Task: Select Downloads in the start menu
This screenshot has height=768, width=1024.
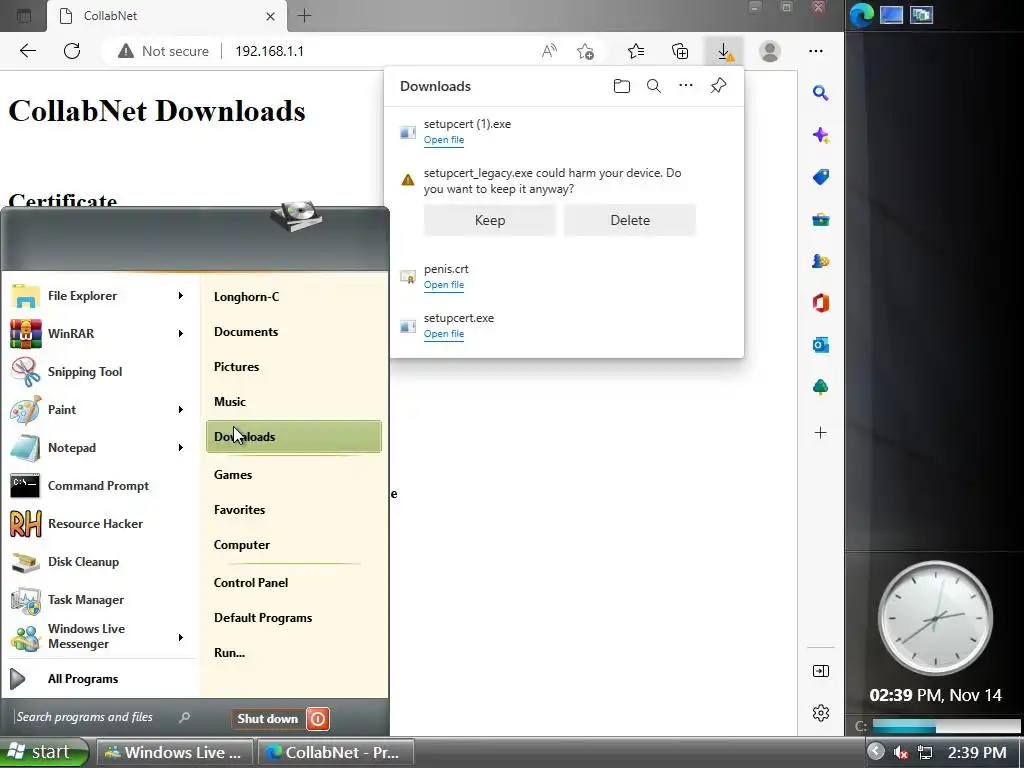Action: 294,436
